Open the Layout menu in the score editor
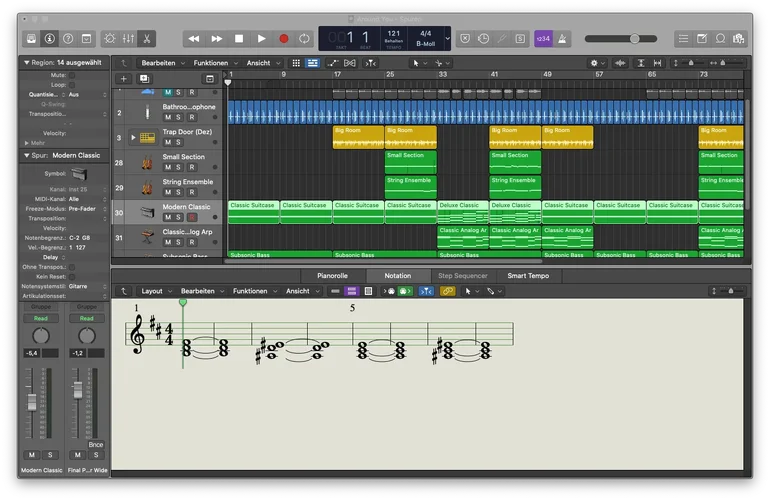This screenshot has width=770, height=500. 152,291
